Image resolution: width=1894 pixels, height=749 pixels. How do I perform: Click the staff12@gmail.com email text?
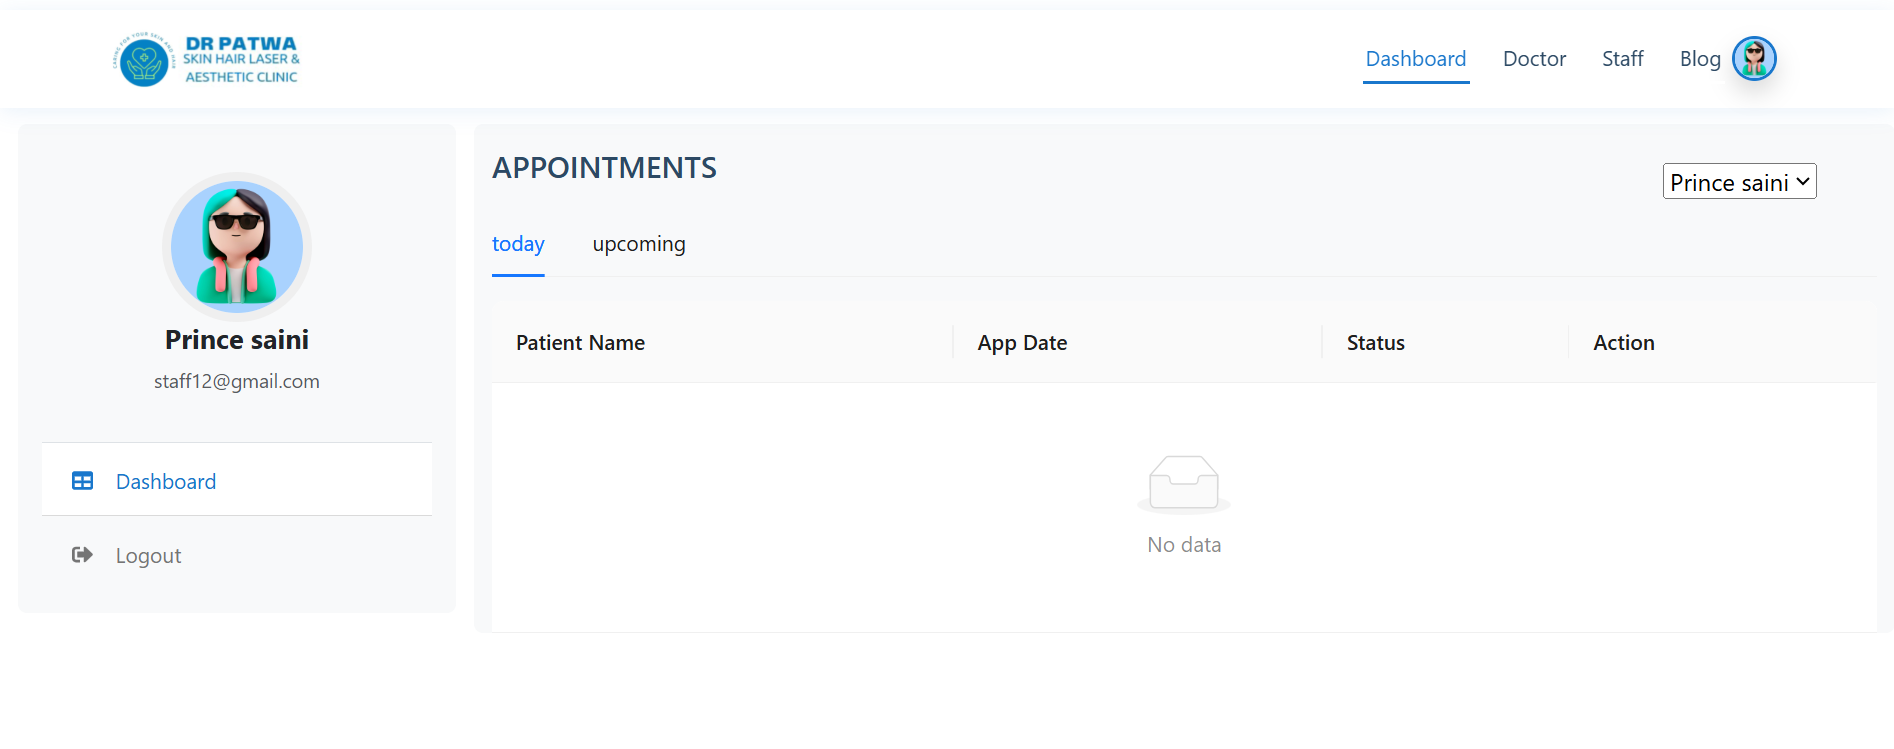[x=237, y=381]
